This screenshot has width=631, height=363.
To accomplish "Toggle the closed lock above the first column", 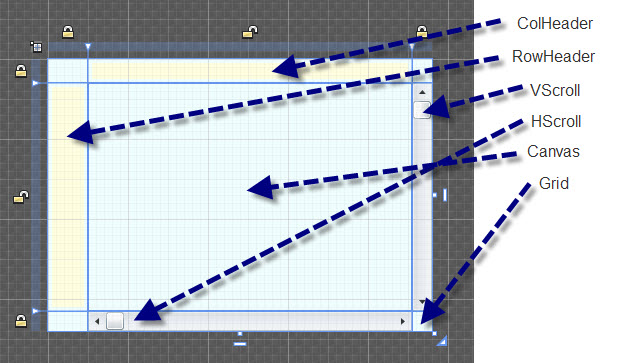I will [x=68, y=32].
